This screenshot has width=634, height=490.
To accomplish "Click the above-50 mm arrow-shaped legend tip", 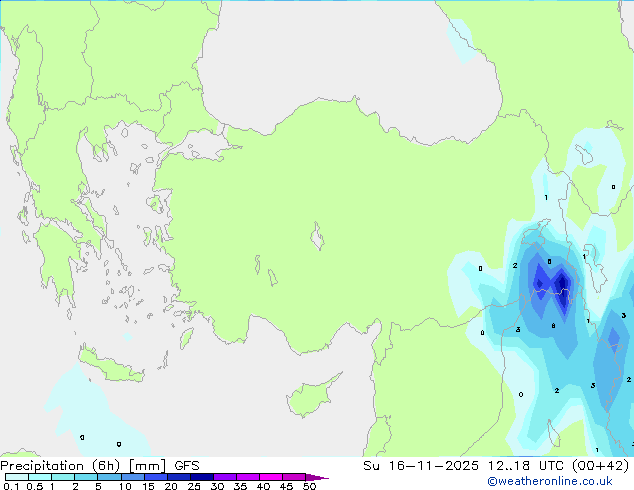I will [317, 477].
